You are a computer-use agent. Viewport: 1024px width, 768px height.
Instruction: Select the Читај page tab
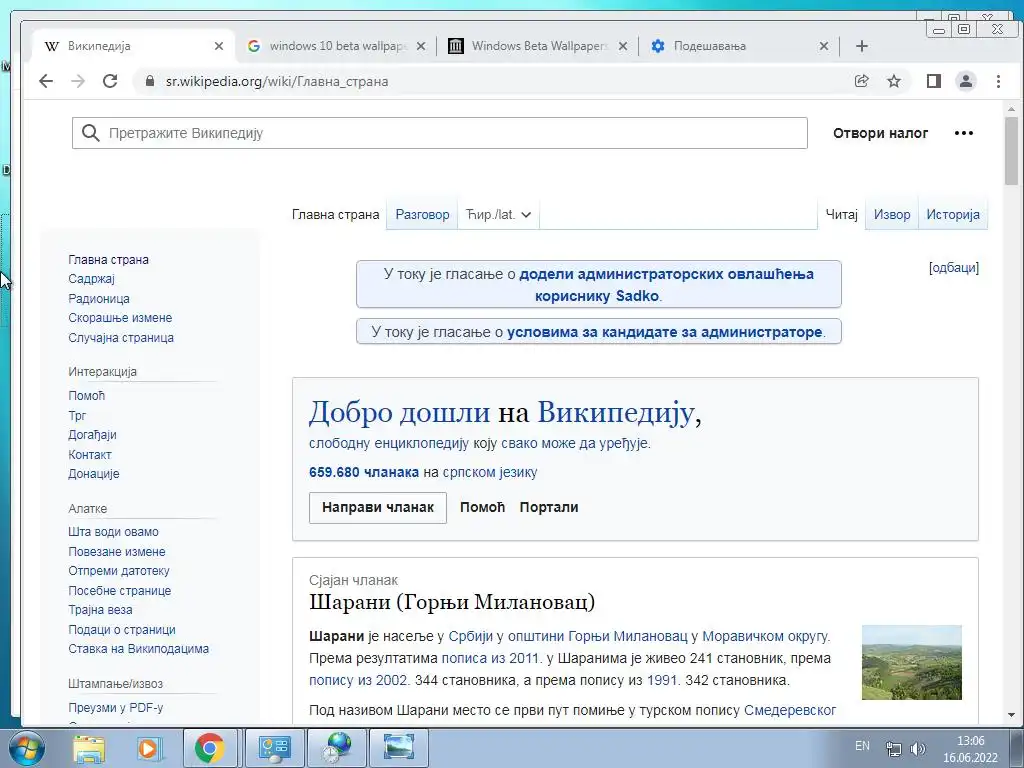pos(841,214)
